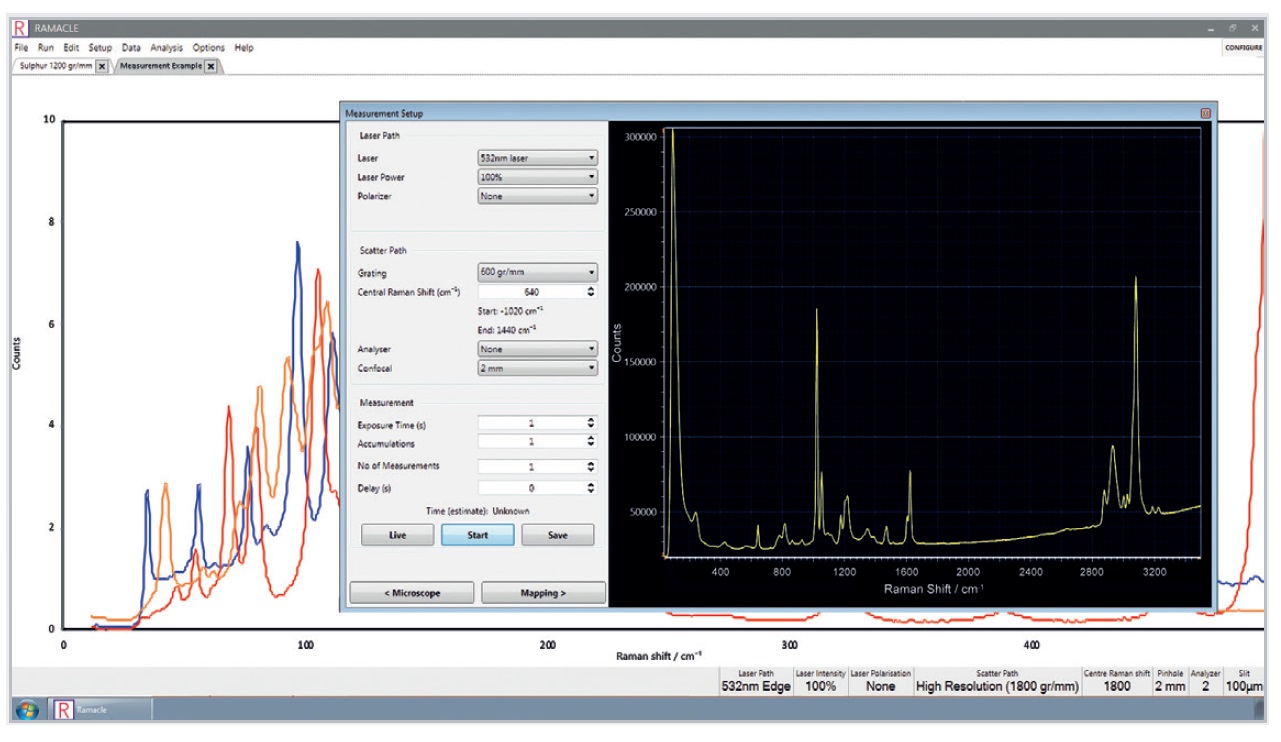Click the Central Raman Shift input field
Image resolution: width=1281 pixels, height=742 pixels.
[x=530, y=292]
